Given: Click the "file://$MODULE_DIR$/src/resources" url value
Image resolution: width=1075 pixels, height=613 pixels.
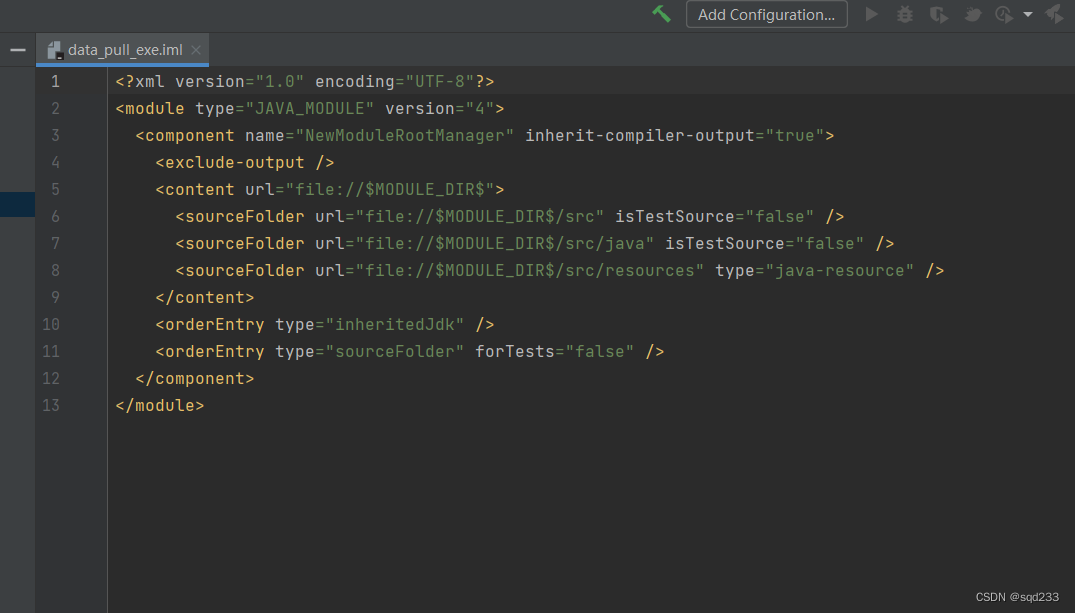Looking at the screenshot, I should [x=530, y=270].
